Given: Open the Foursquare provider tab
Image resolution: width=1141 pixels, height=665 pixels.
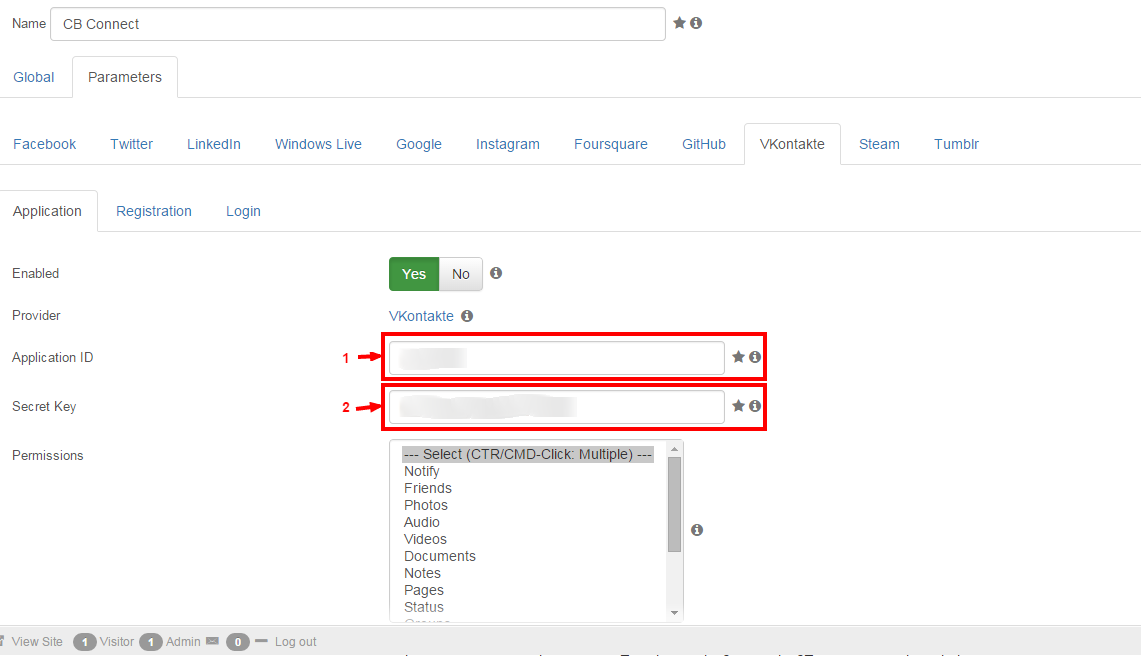Looking at the screenshot, I should (611, 144).
